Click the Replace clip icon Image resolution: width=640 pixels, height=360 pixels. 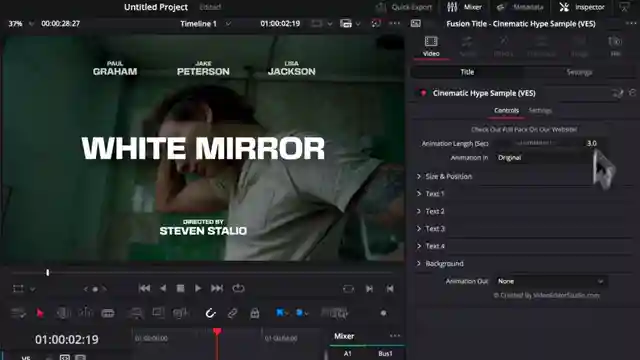(180, 313)
